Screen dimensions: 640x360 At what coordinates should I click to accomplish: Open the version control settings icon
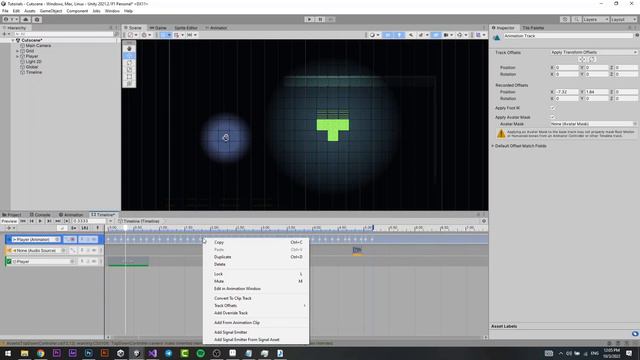point(37,19)
